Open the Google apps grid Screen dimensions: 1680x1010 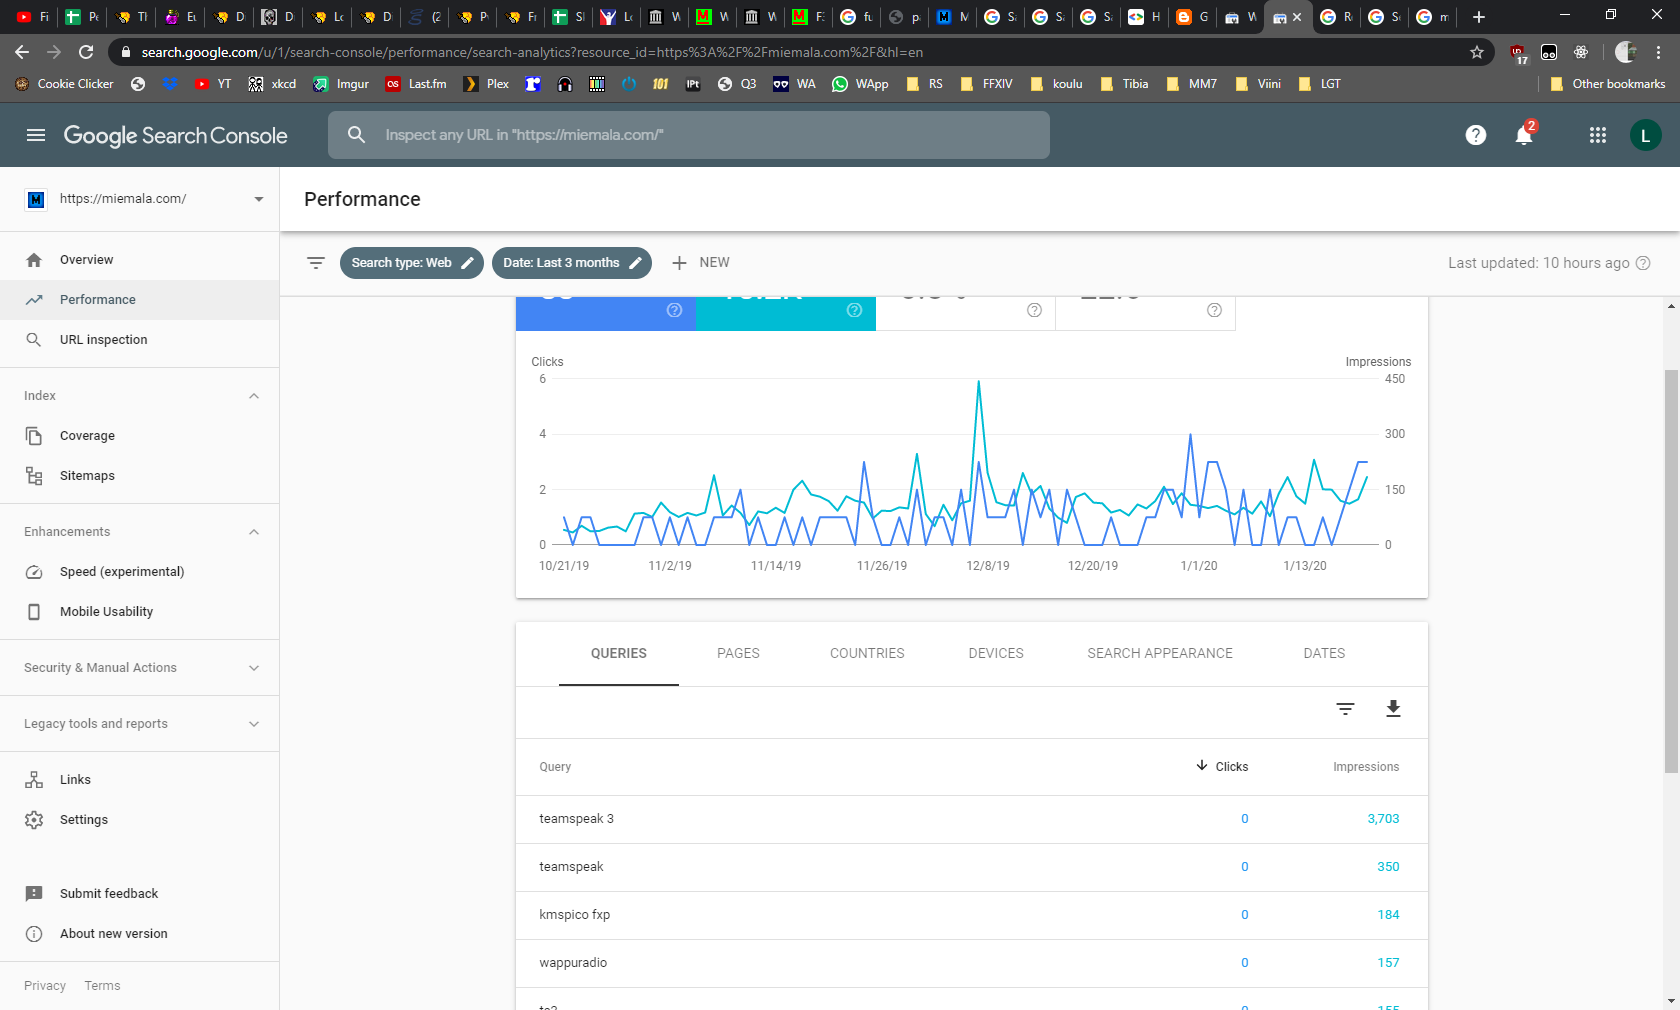point(1597,135)
